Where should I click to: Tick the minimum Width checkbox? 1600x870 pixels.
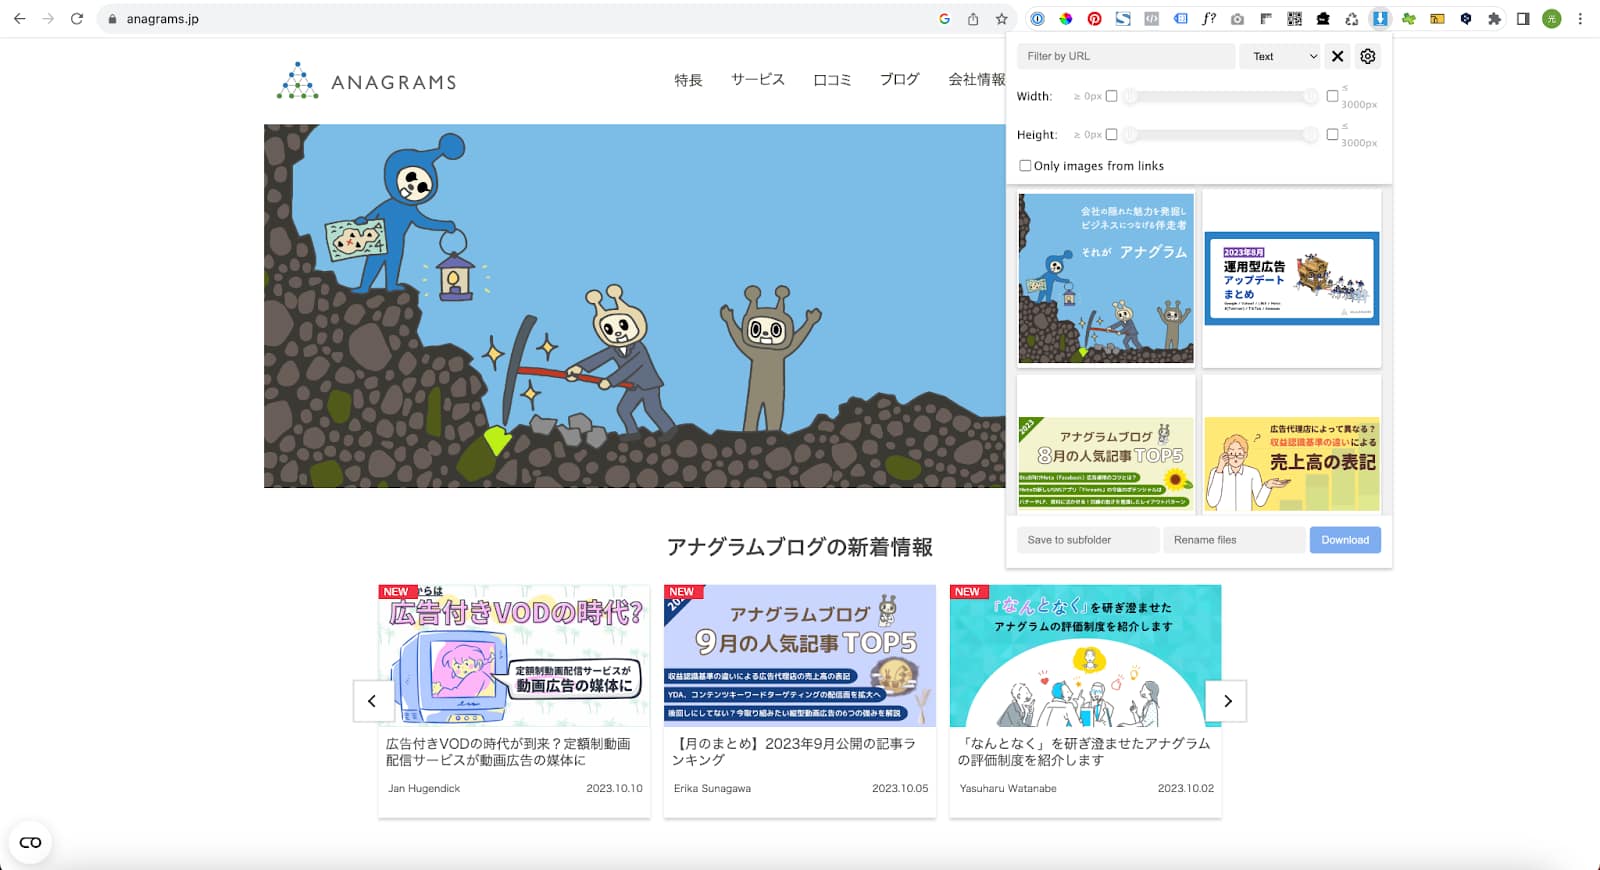pos(1111,96)
